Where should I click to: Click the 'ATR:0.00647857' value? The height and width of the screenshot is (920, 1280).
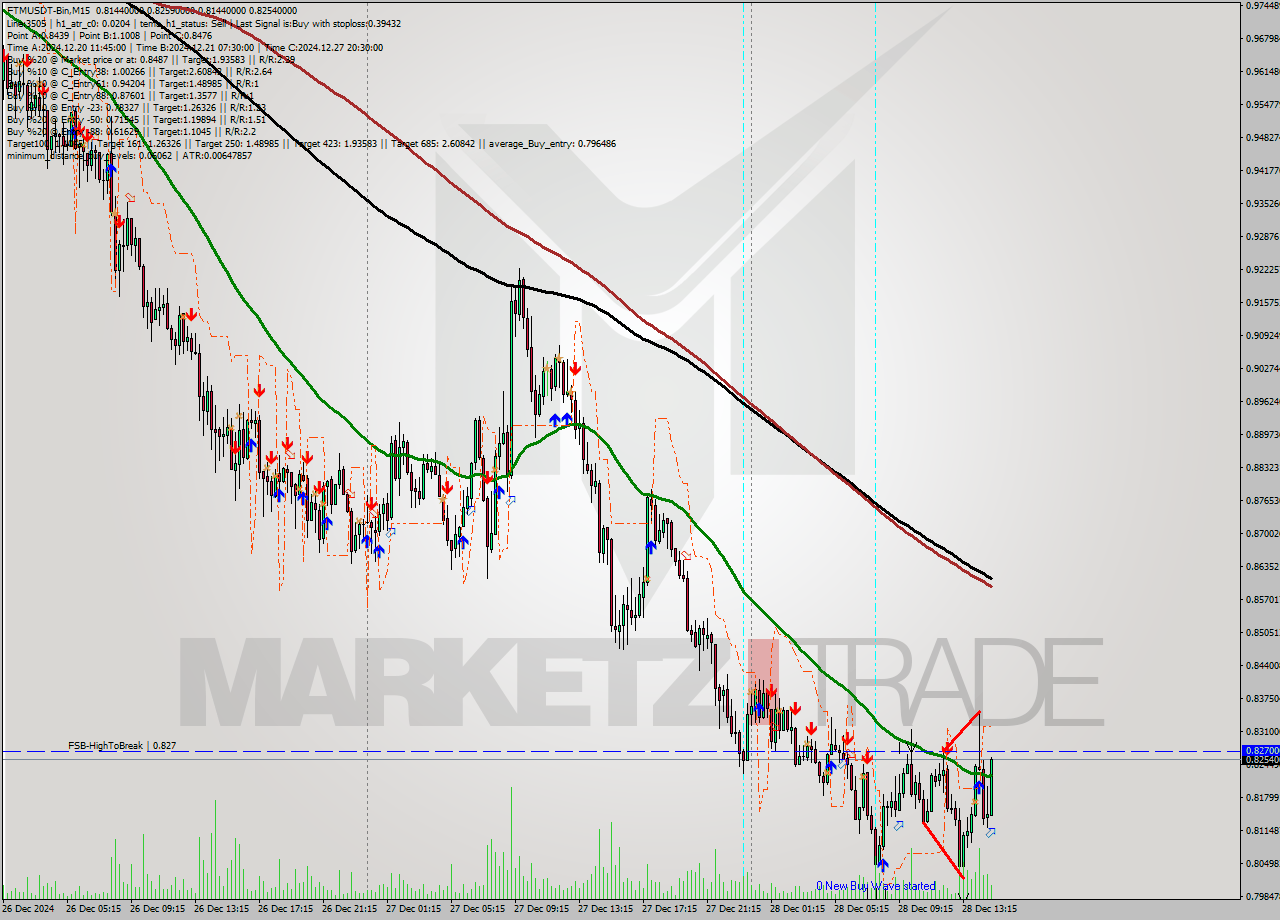coord(219,155)
